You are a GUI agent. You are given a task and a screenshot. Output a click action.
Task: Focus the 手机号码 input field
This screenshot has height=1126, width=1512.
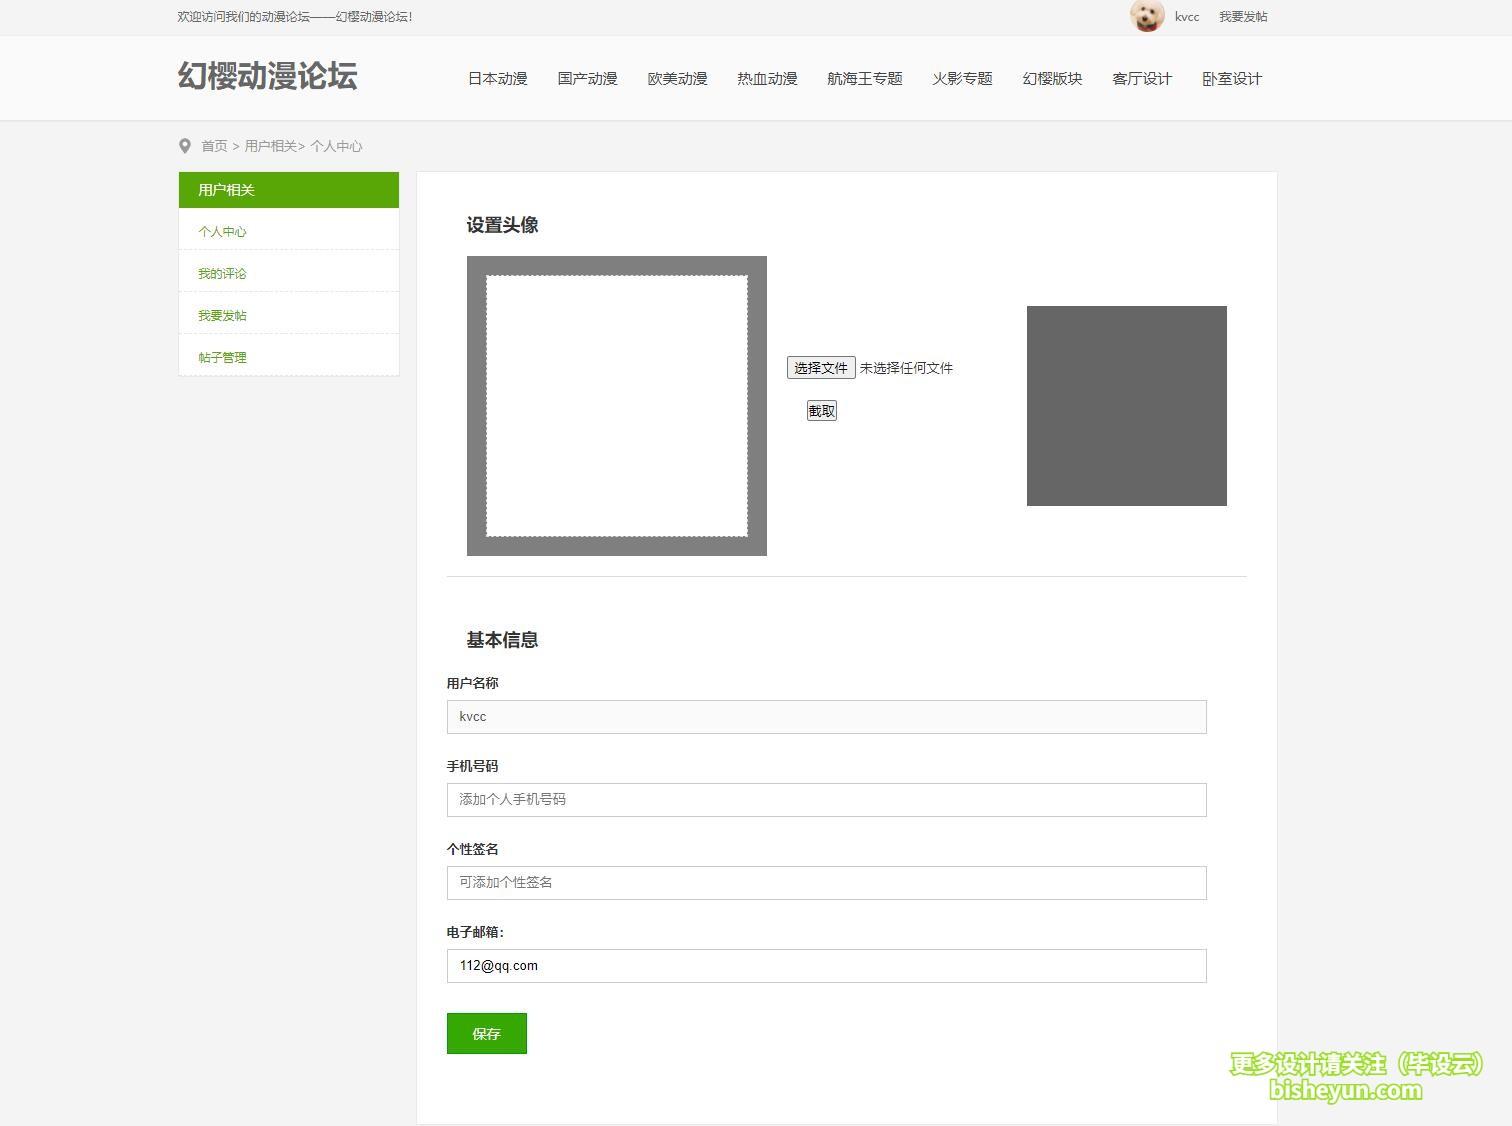coord(827,800)
